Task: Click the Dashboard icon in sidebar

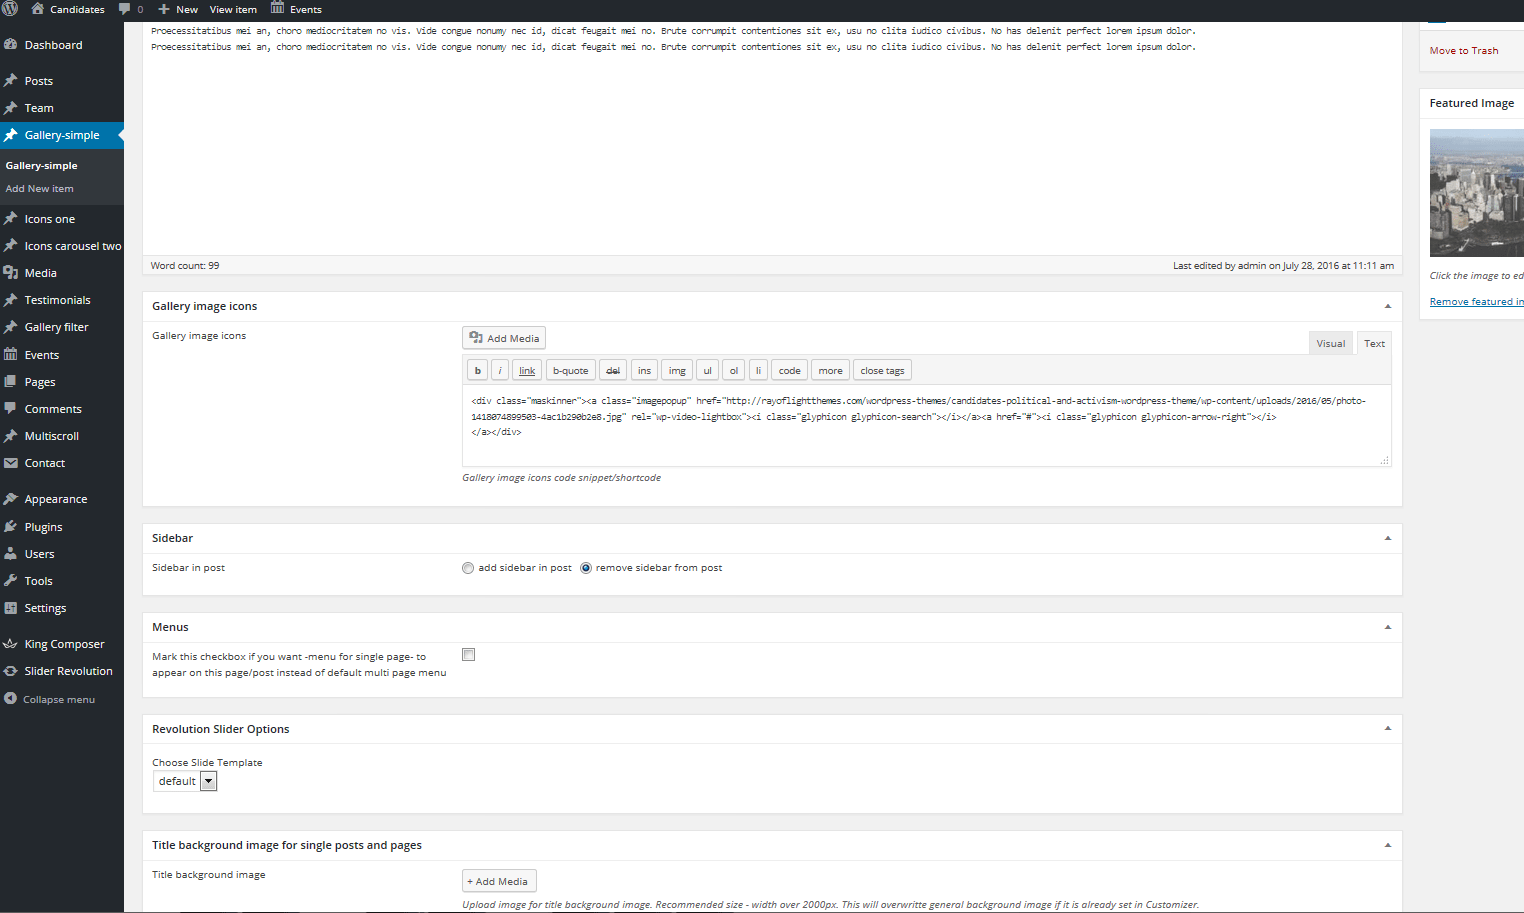Action: pos(11,45)
